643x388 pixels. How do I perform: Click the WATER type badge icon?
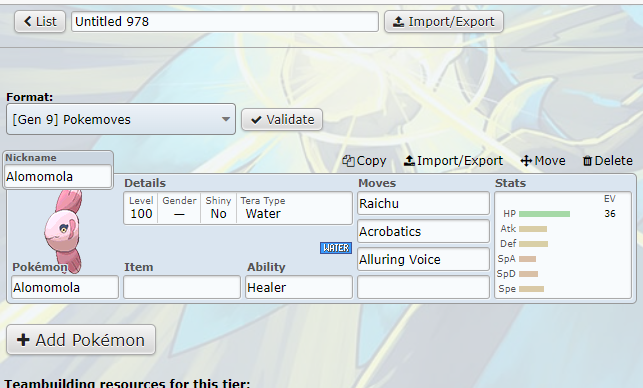(336, 248)
